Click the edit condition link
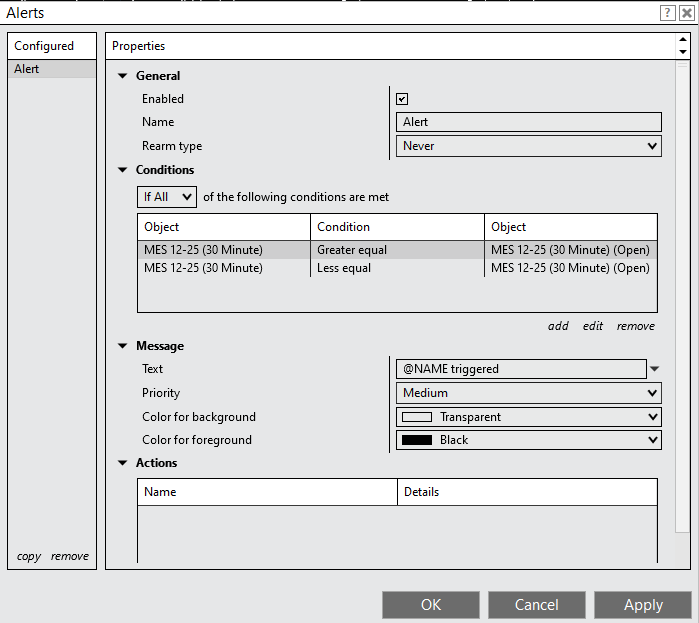This screenshot has height=623, width=699. 593,326
